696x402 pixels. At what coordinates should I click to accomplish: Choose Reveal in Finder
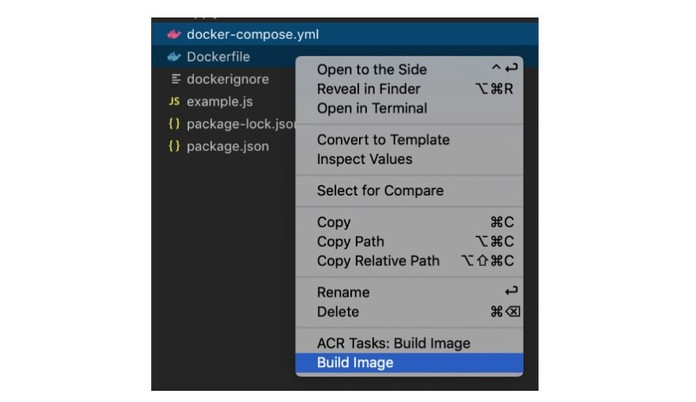366,89
